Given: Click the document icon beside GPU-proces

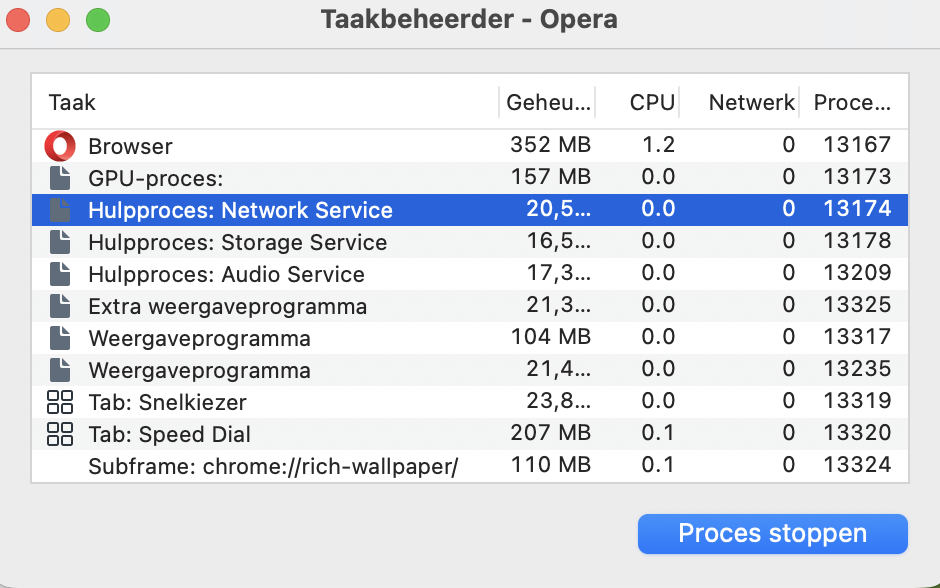Looking at the screenshot, I should point(59,177).
